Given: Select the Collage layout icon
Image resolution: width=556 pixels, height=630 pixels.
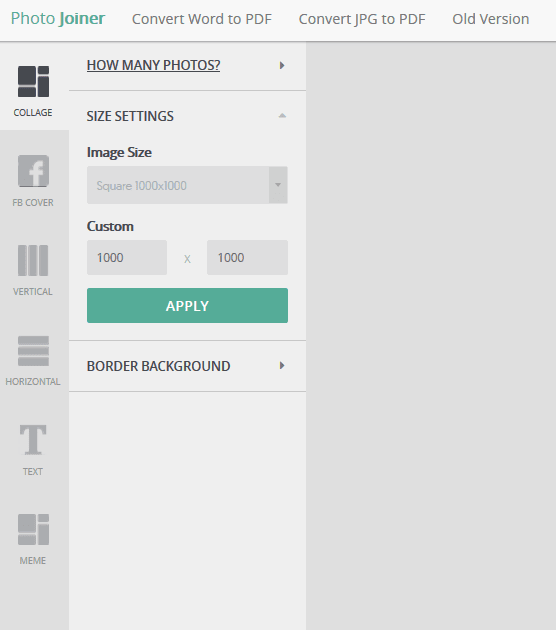Looking at the screenshot, I should click(33, 82).
